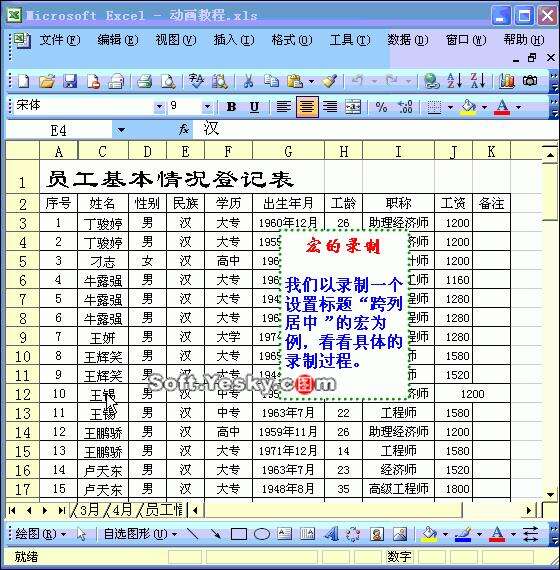
Task: Expand the font name dropdown
Action: tap(159, 107)
